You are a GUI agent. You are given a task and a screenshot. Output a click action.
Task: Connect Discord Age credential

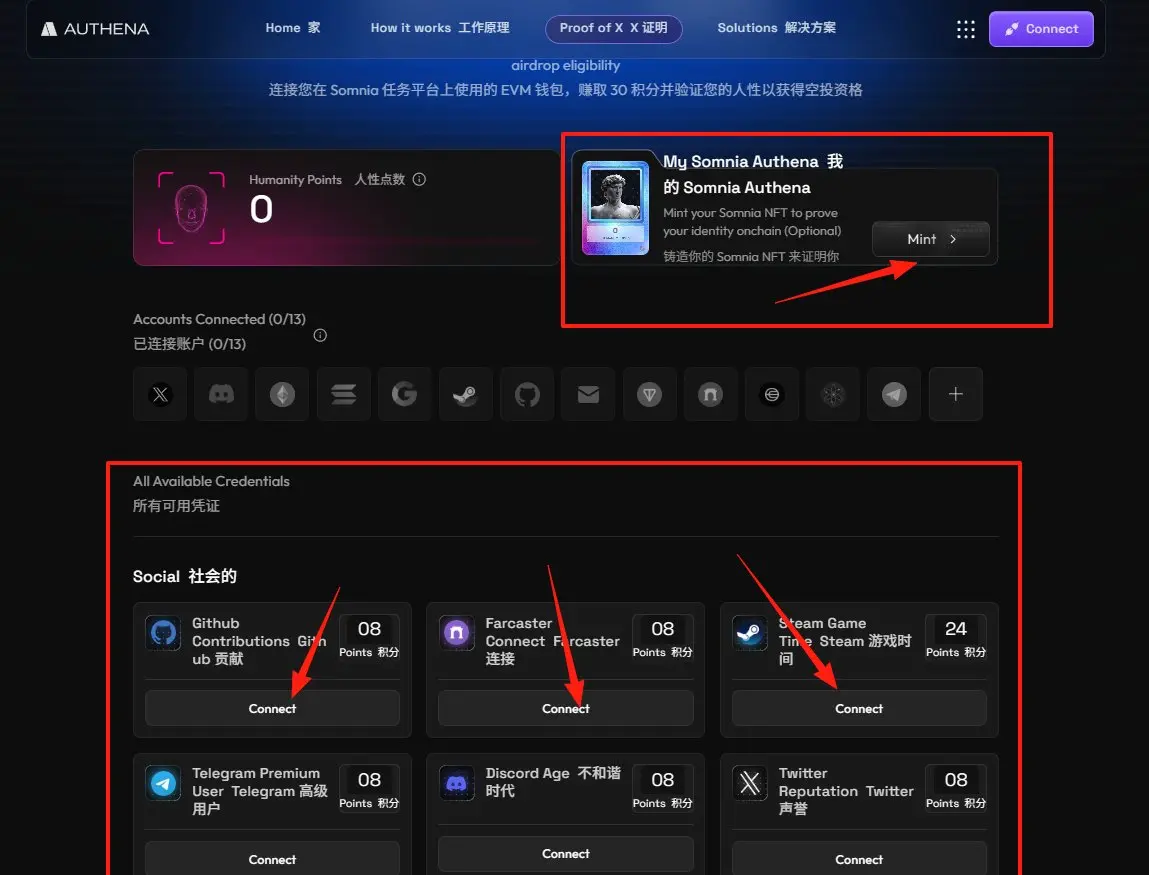pos(566,854)
